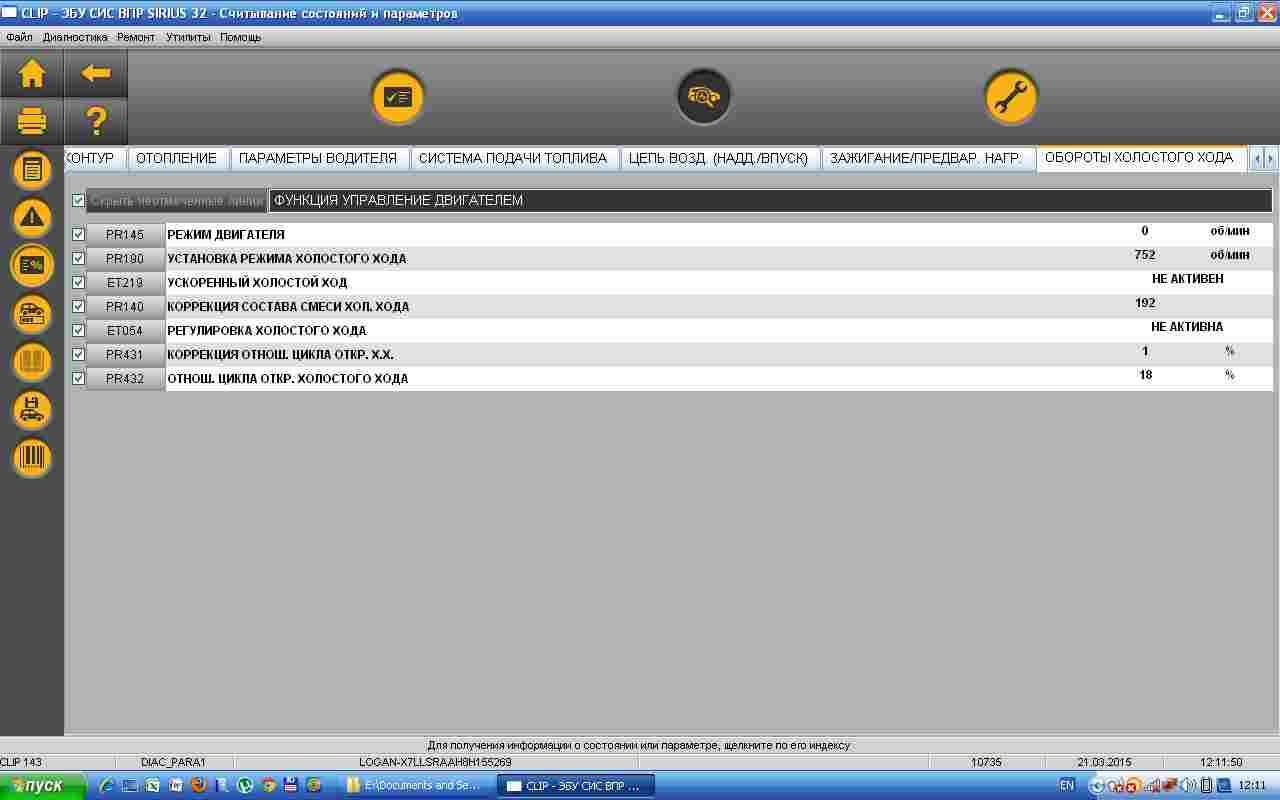Click the back arrow icon
The image size is (1280, 800).
pos(96,74)
